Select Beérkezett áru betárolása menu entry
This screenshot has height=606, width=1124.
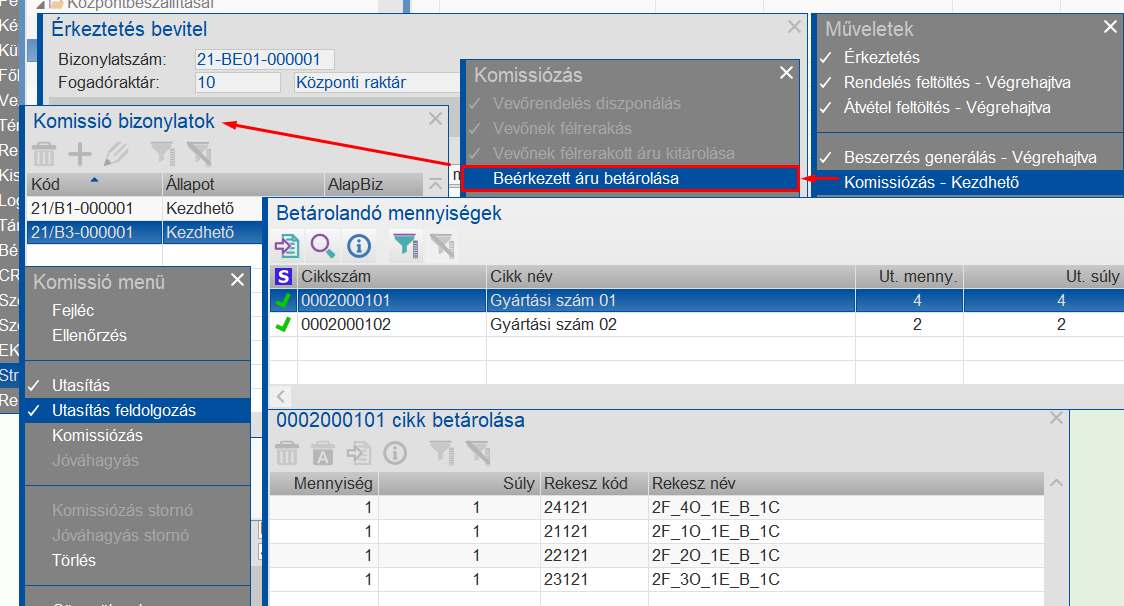[x=630, y=179]
